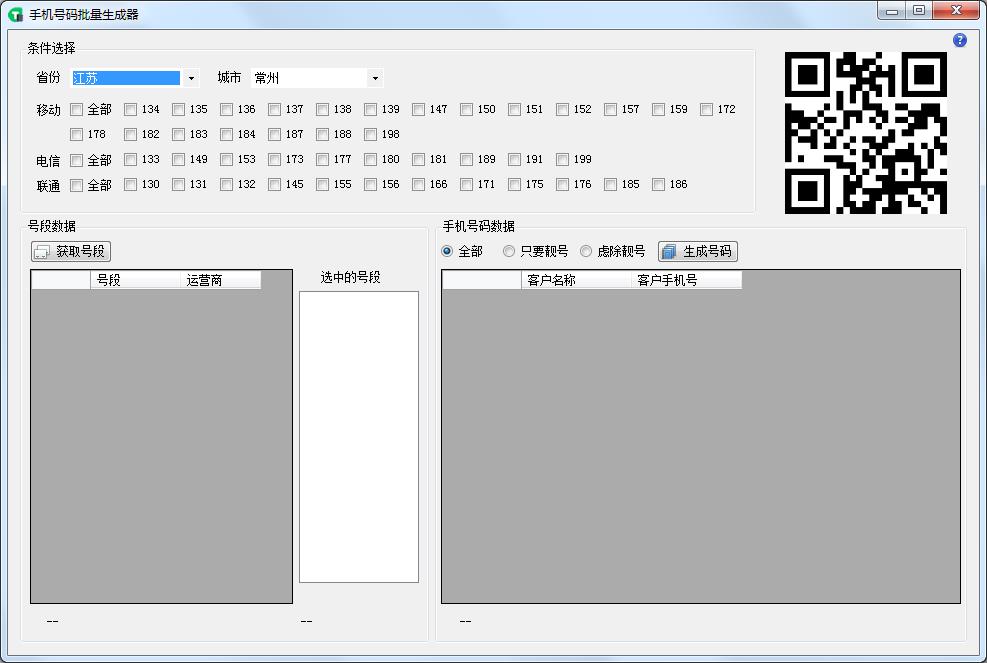Enable the 180 checkbox

click(x=370, y=160)
